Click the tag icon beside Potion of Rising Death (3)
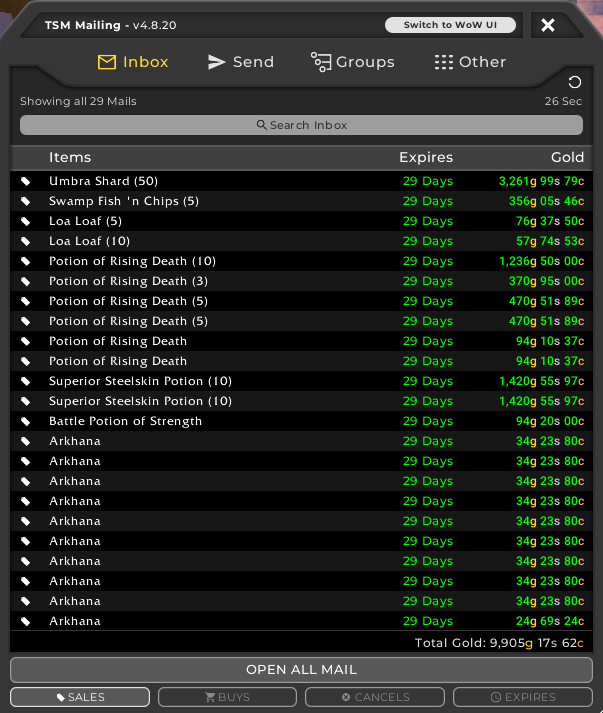The height and width of the screenshot is (713, 603). tap(26, 281)
